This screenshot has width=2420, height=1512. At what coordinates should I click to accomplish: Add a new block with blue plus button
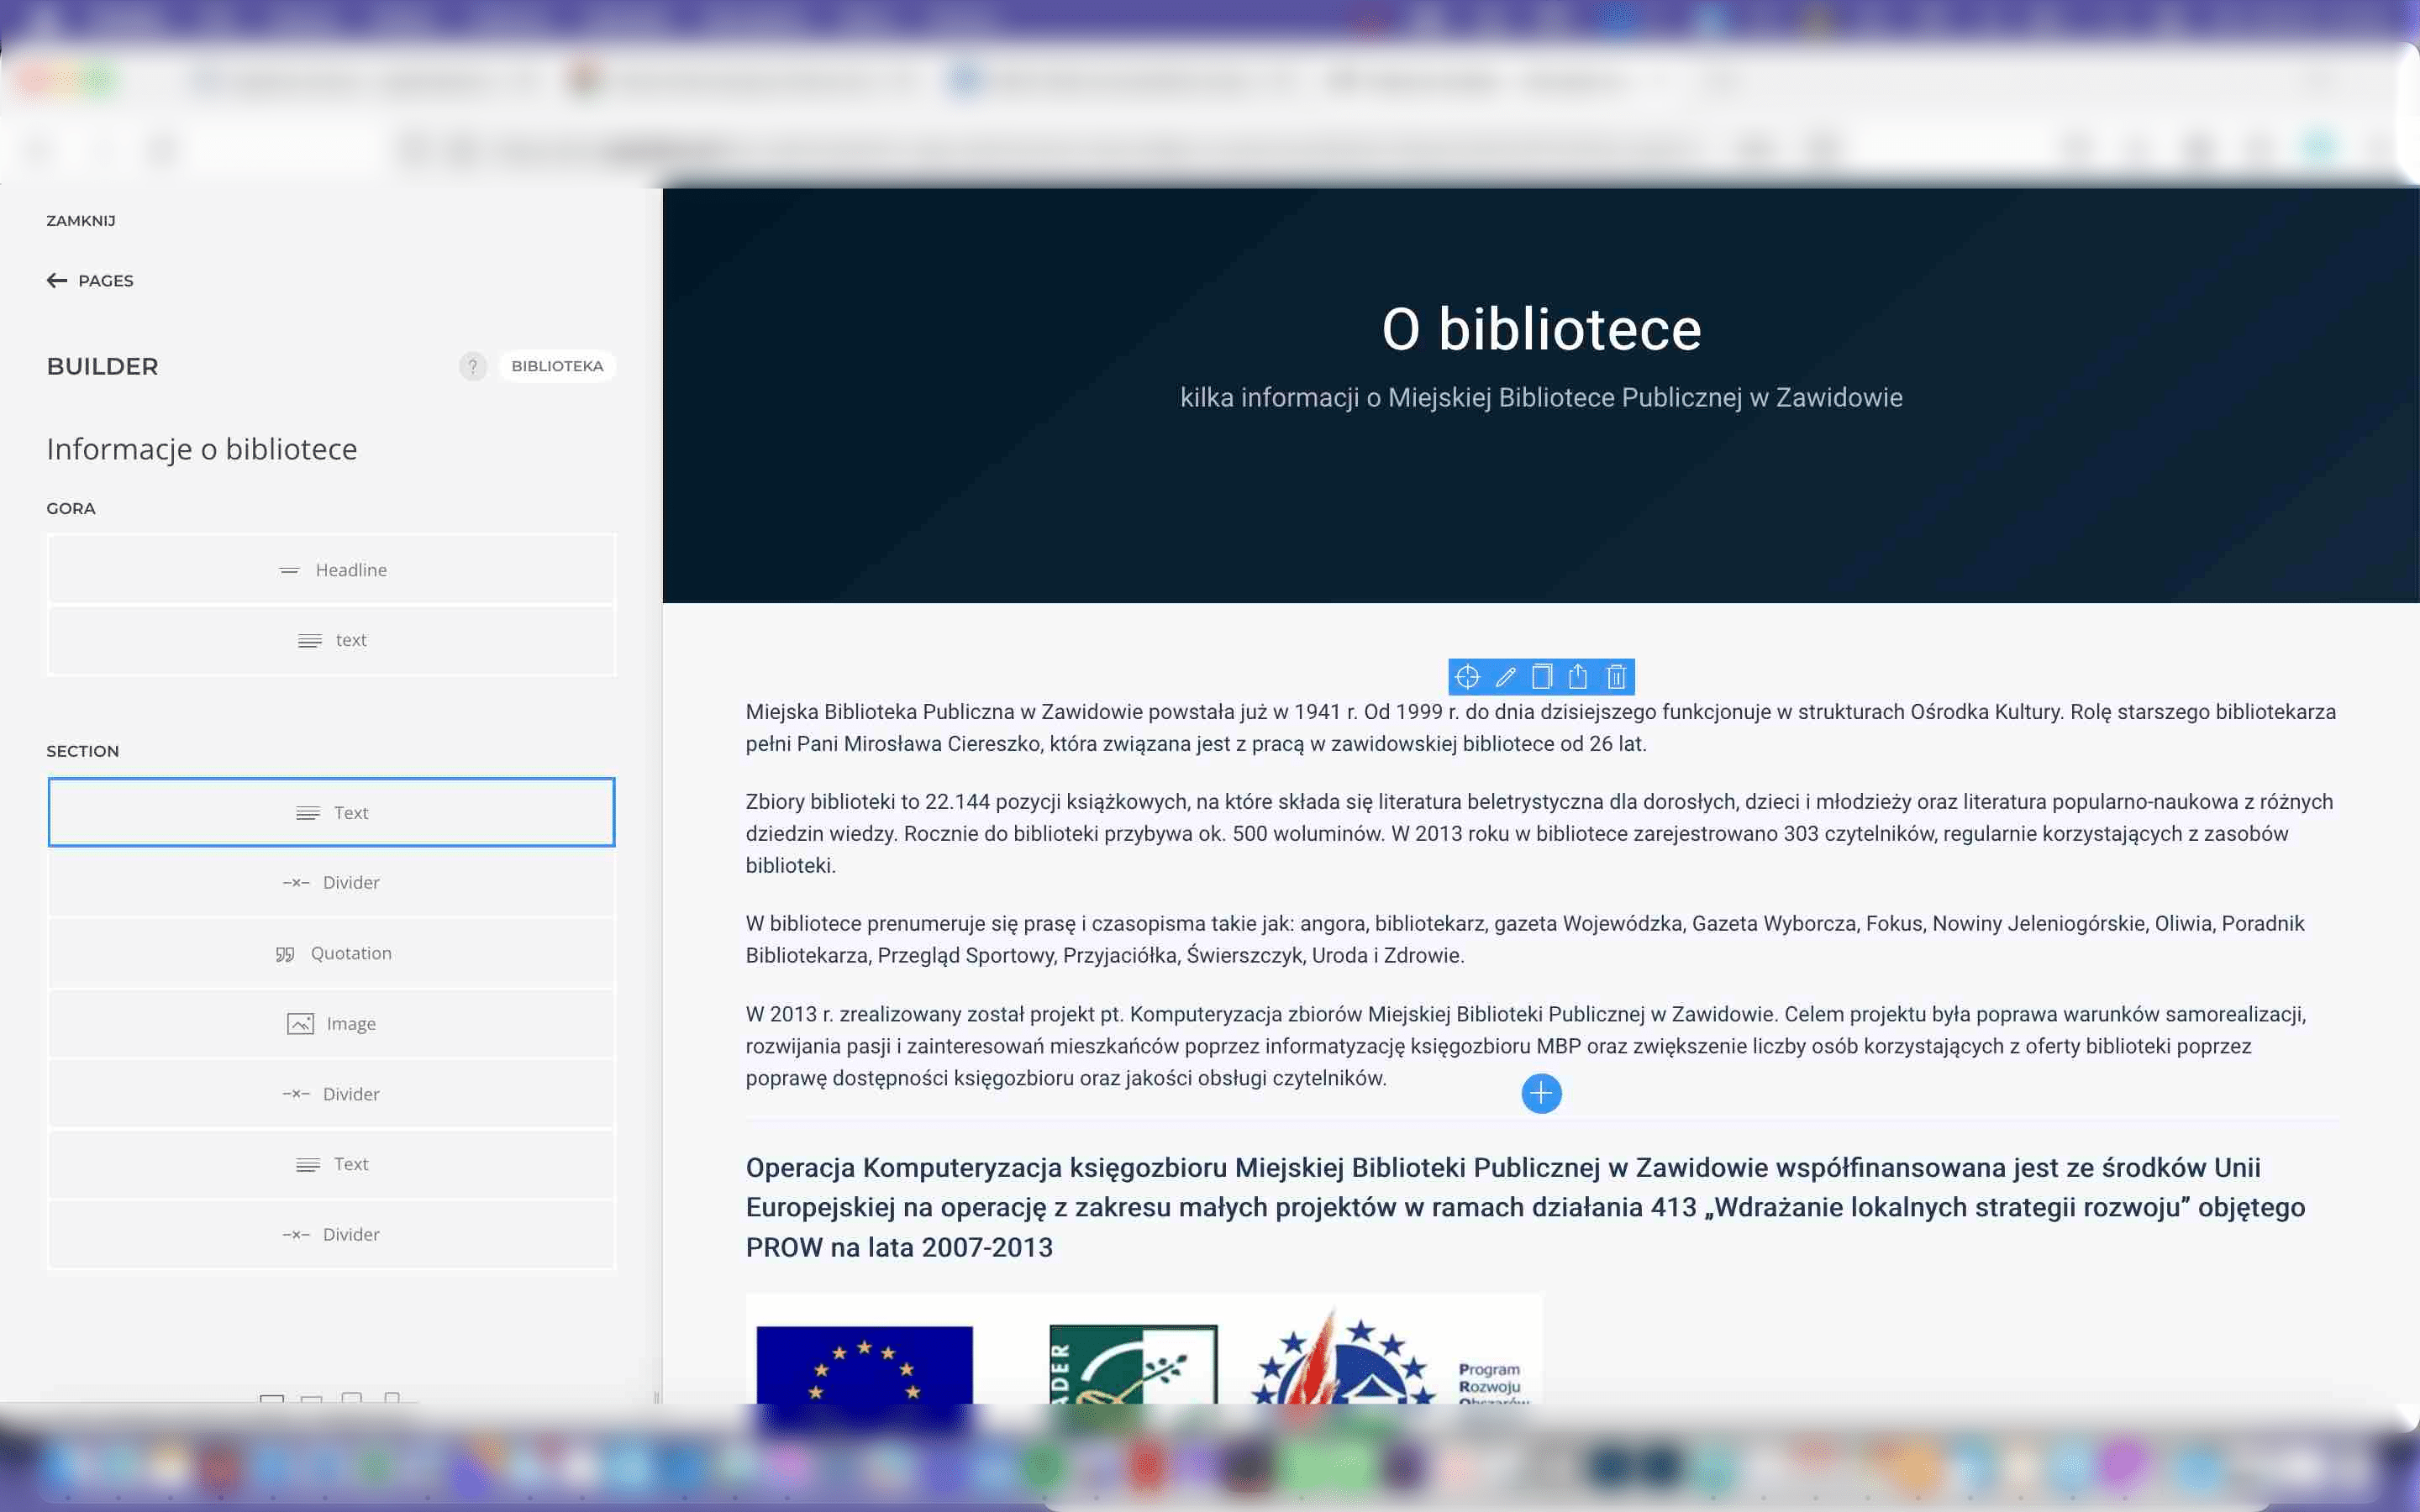click(1541, 1093)
